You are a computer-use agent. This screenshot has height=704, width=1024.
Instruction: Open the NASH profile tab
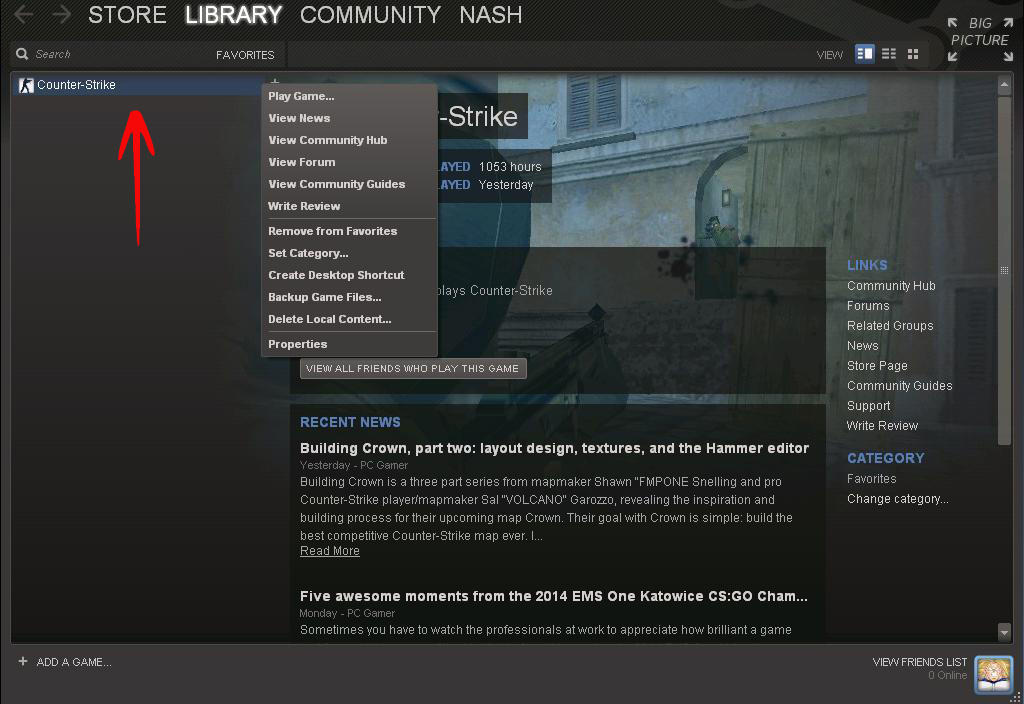point(491,14)
